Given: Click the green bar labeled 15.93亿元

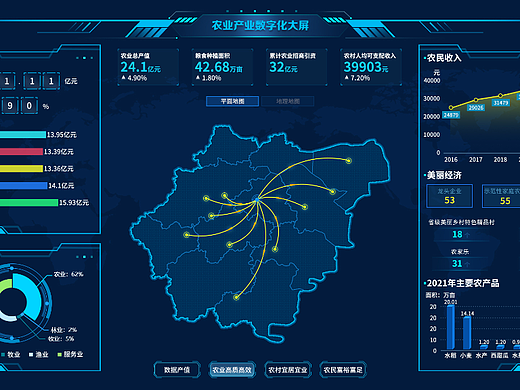Looking at the screenshot, I should click(x=29, y=203).
